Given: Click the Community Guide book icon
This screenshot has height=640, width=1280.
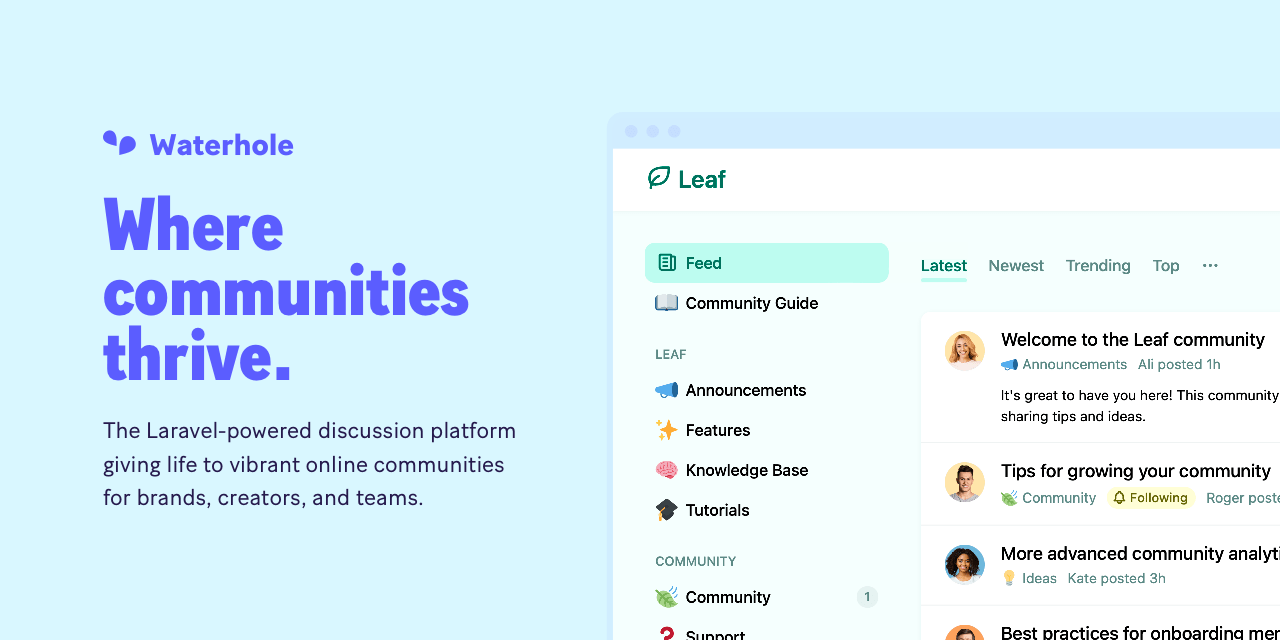Looking at the screenshot, I should point(667,303).
